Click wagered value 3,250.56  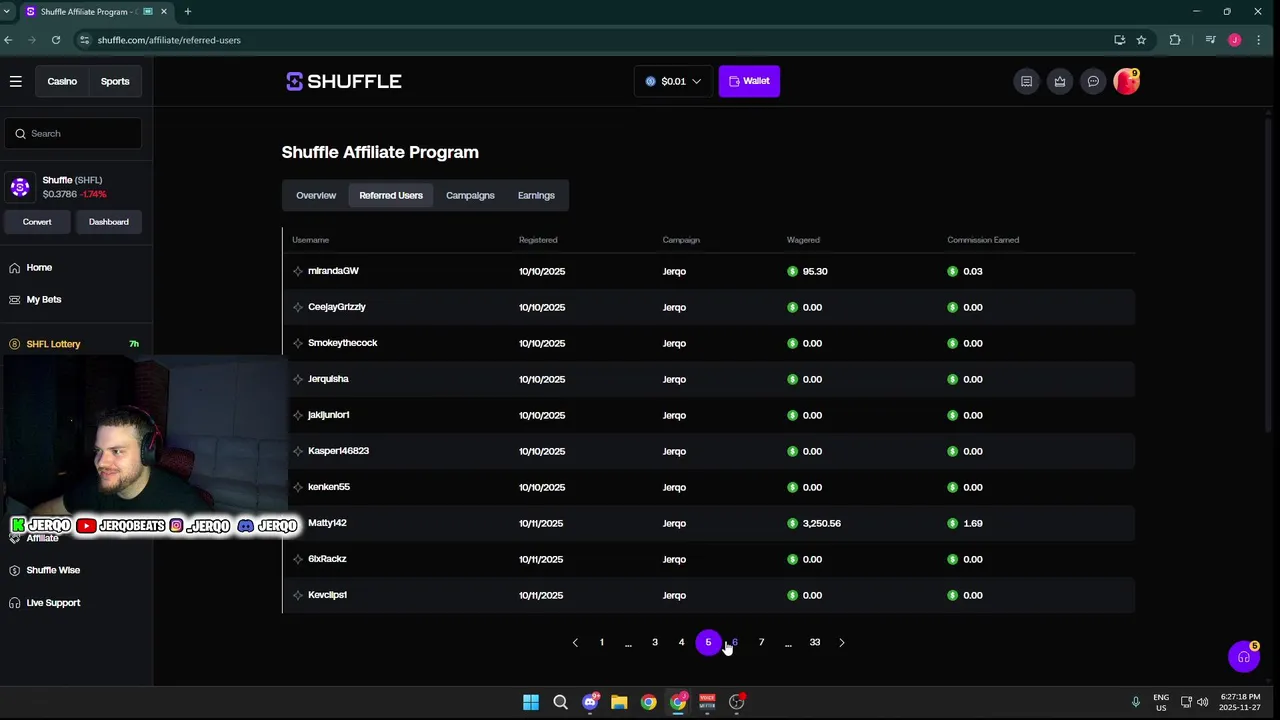click(x=821, y=523)
